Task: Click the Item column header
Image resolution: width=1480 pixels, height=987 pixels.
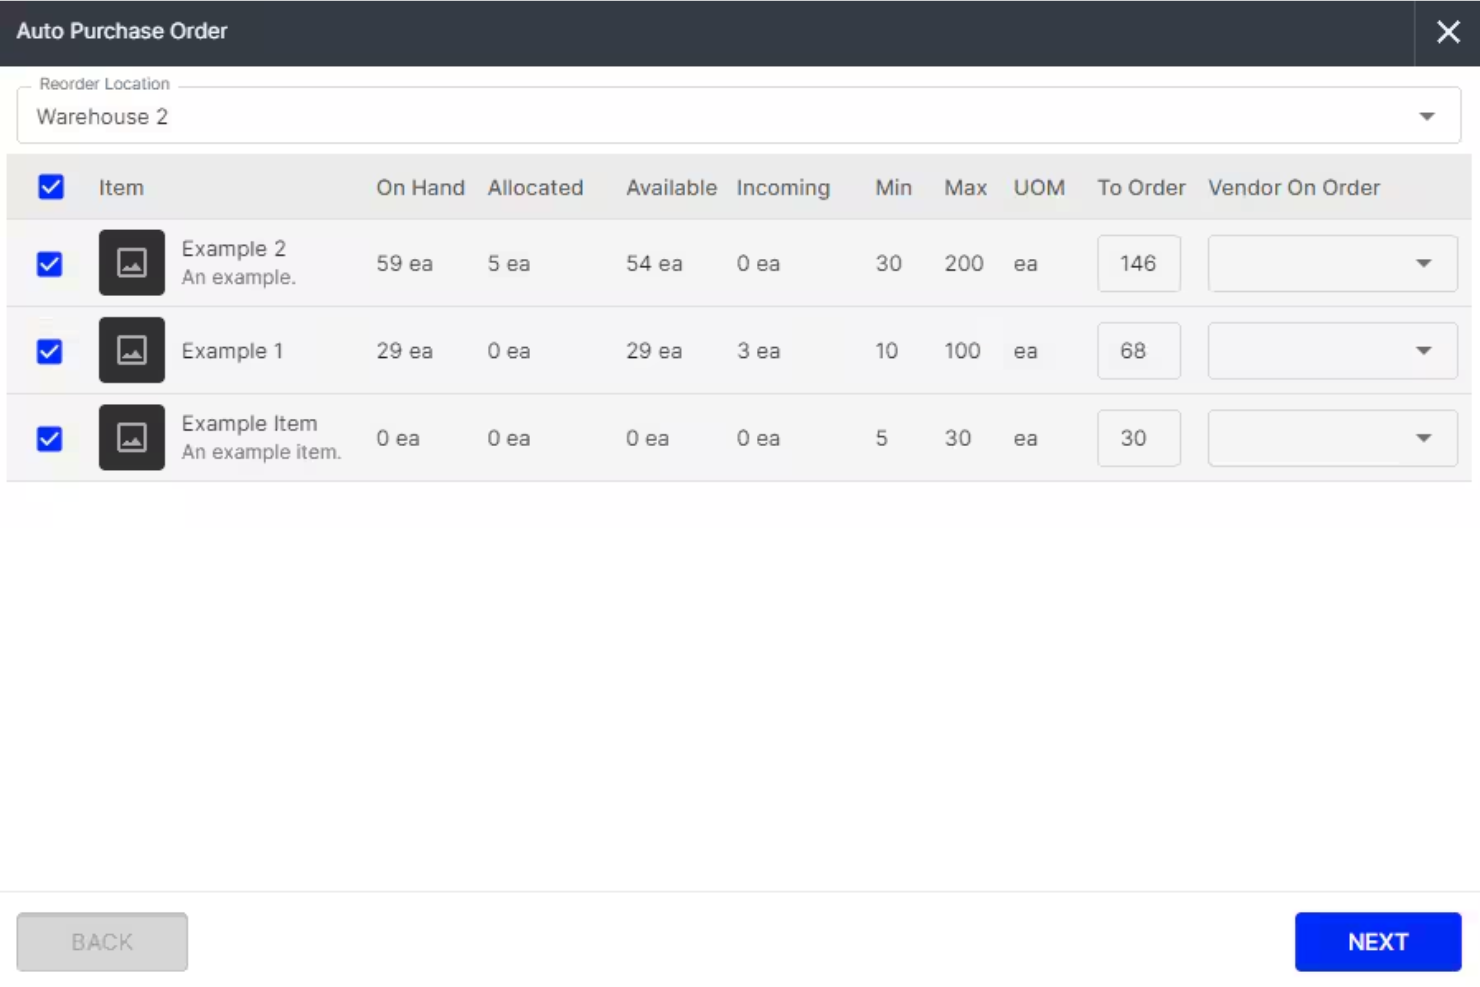Action: tap(121, 187)
